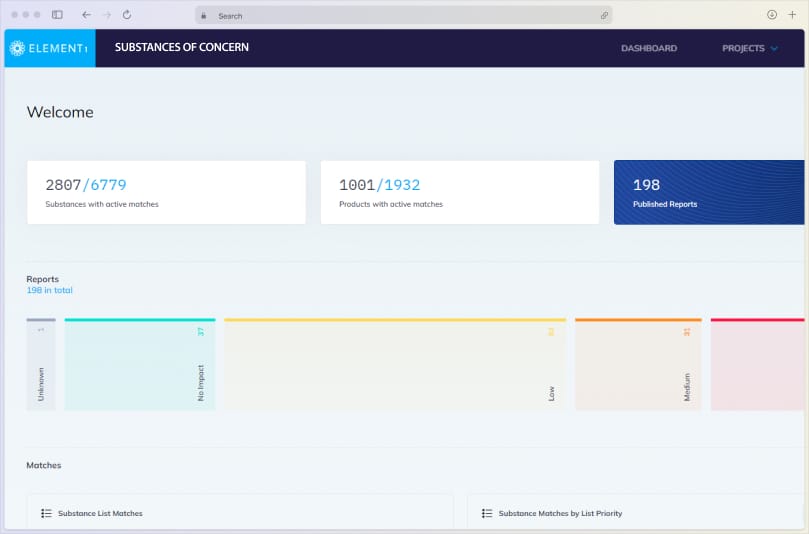Reload the page with refresh icon

click(x=127, y=15)
